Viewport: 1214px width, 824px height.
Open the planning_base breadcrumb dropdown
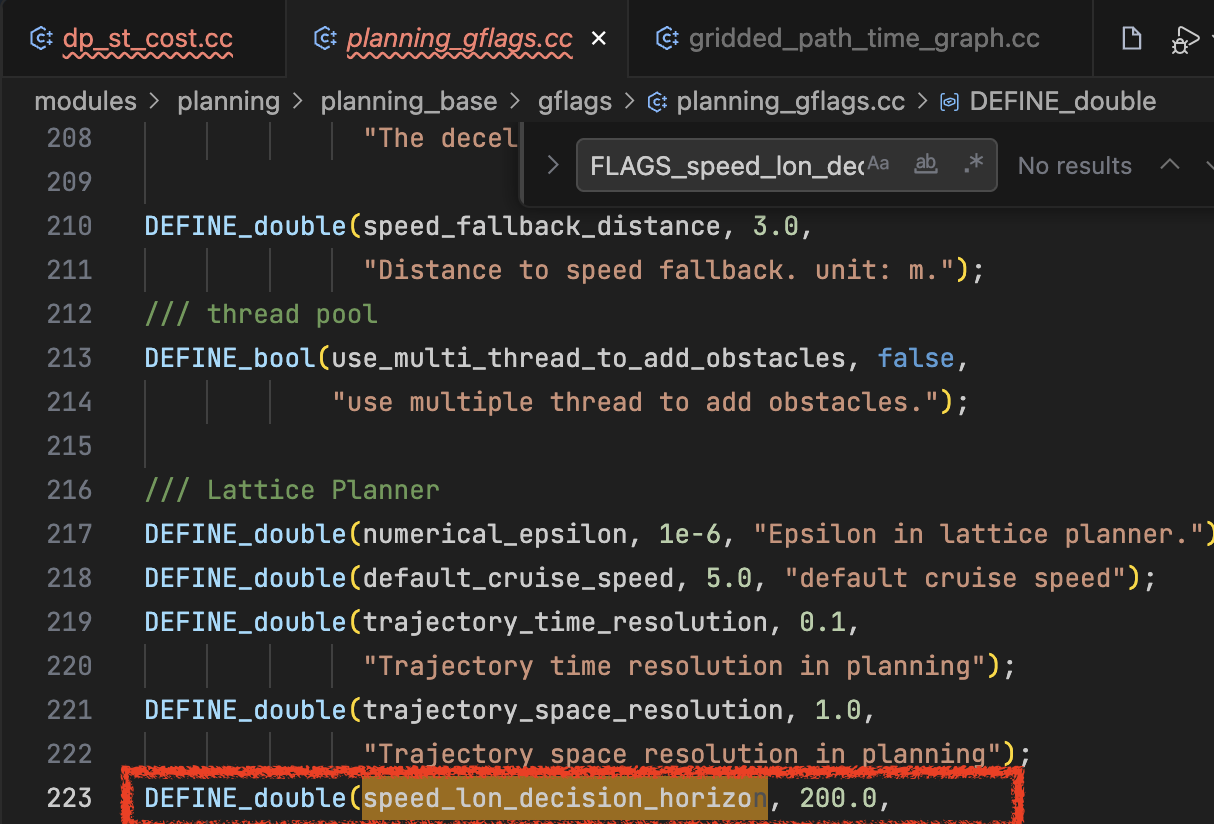point(408,102)
